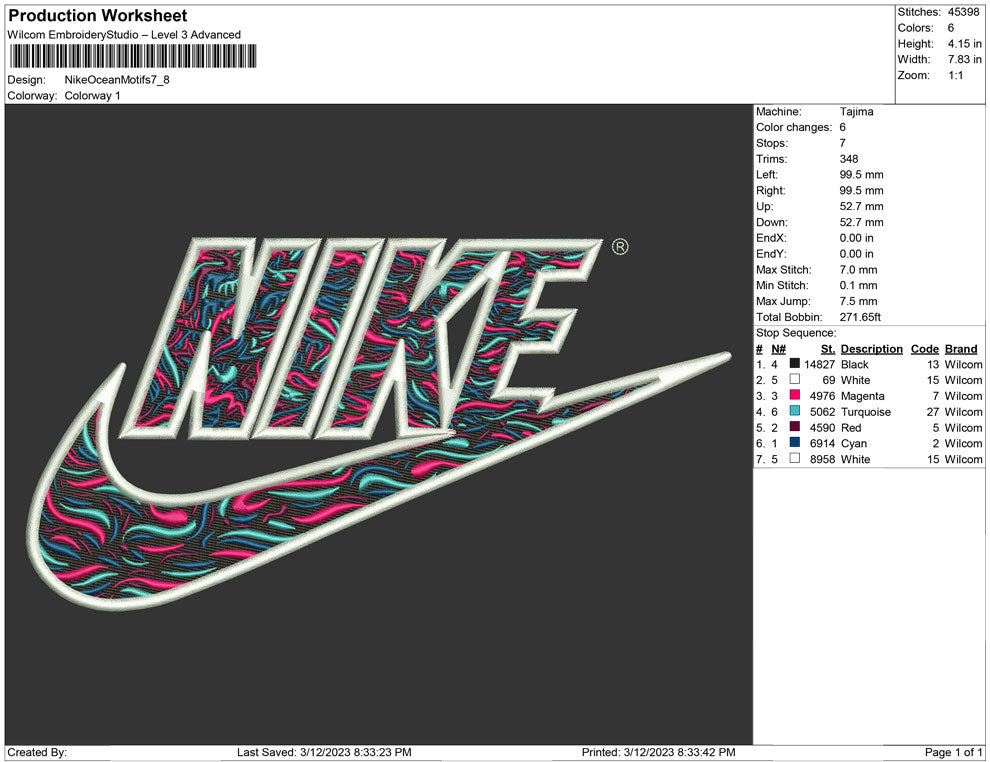
Task: Click the Width value '7.83 in'
Action: 964,59
